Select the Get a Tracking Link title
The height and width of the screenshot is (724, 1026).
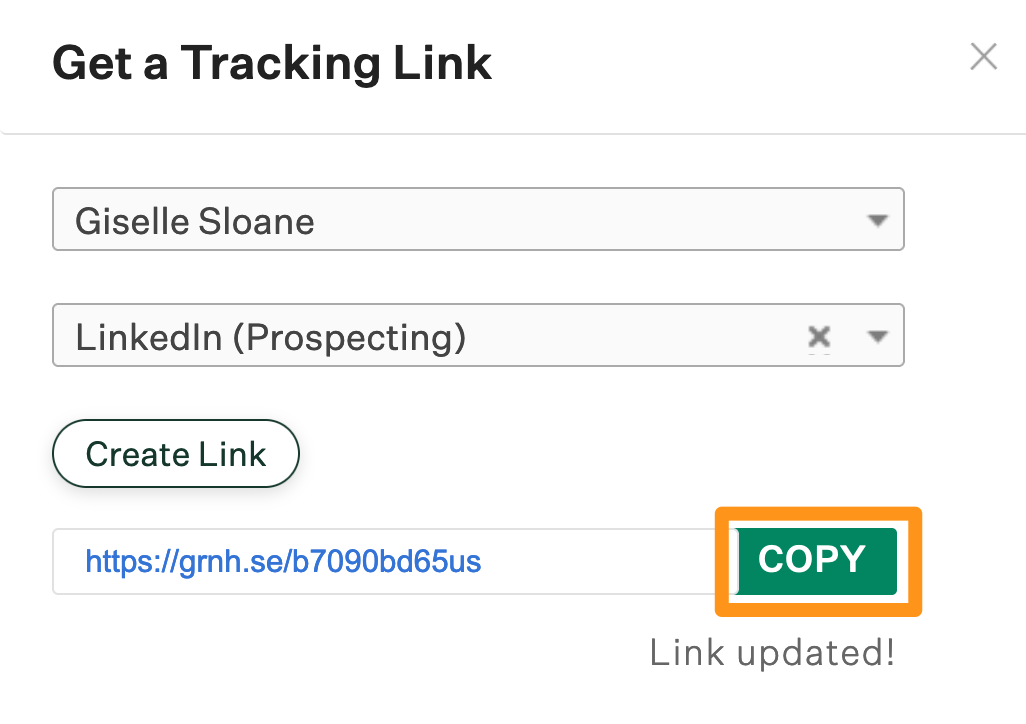272,63
